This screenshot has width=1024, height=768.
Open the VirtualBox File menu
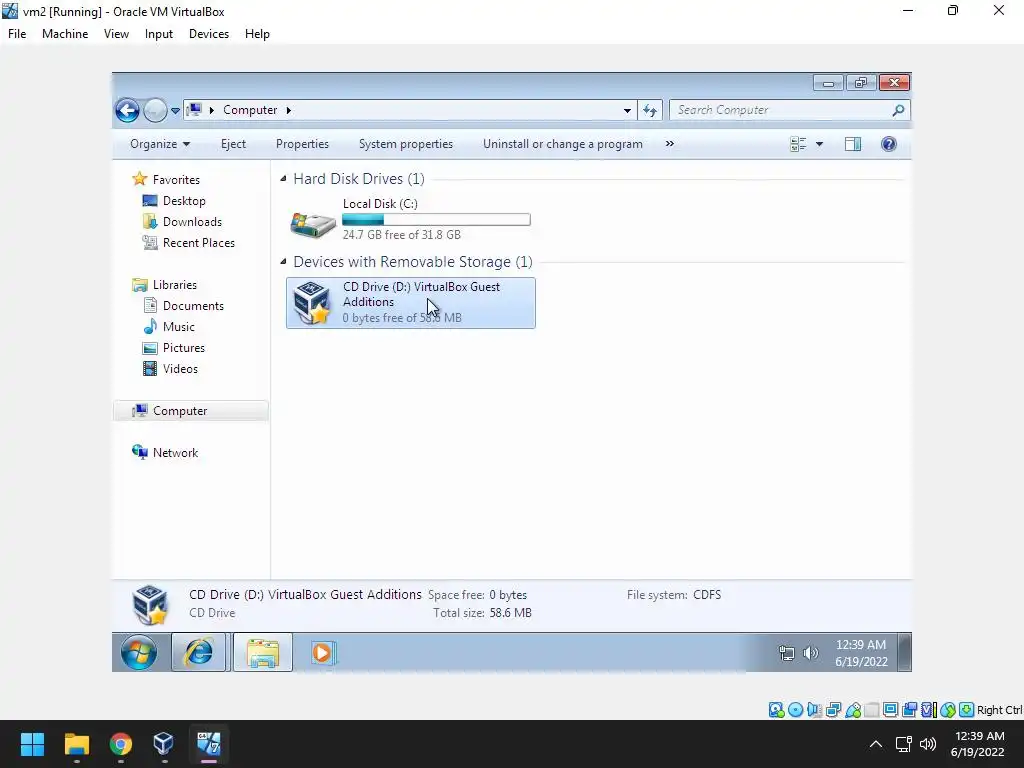pyautogui.click(x=17, y=34)
